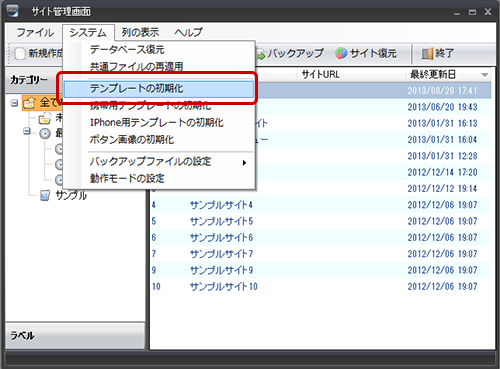Open the ファイル menu

(x=35, y=32)
